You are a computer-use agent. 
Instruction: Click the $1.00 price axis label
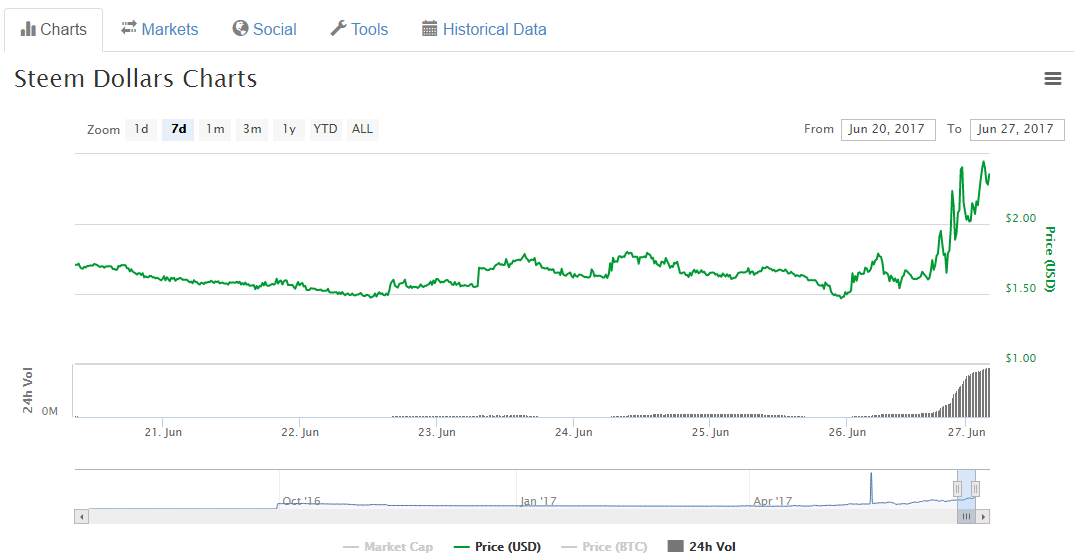[x=1021, y=359]
